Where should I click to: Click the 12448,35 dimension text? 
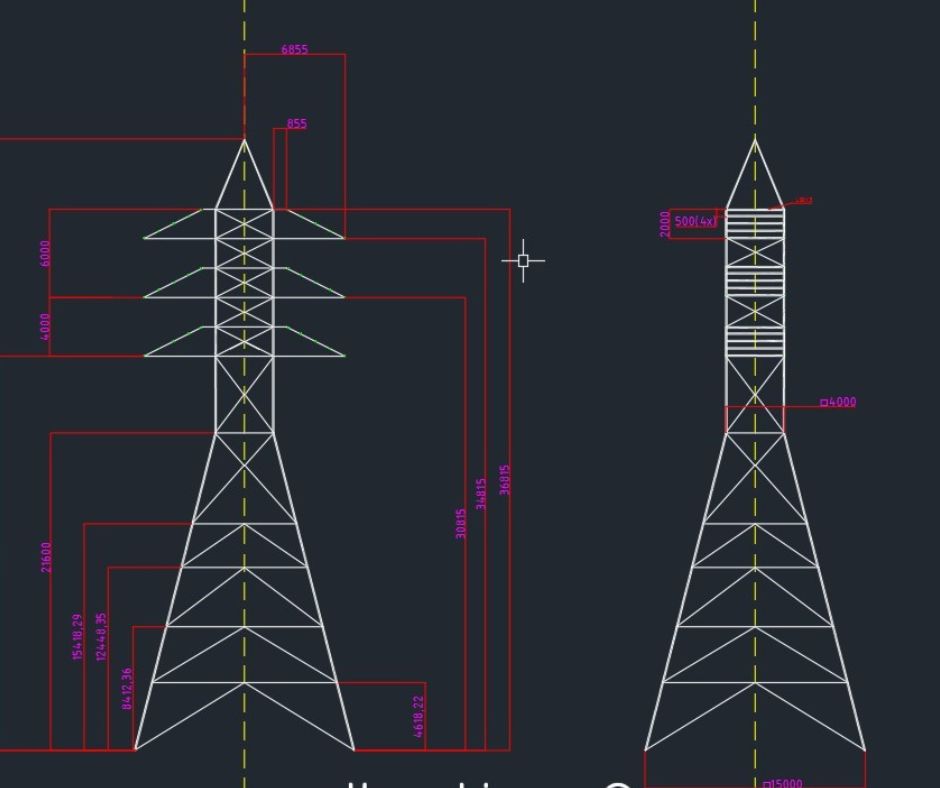[x=101, y=636]
